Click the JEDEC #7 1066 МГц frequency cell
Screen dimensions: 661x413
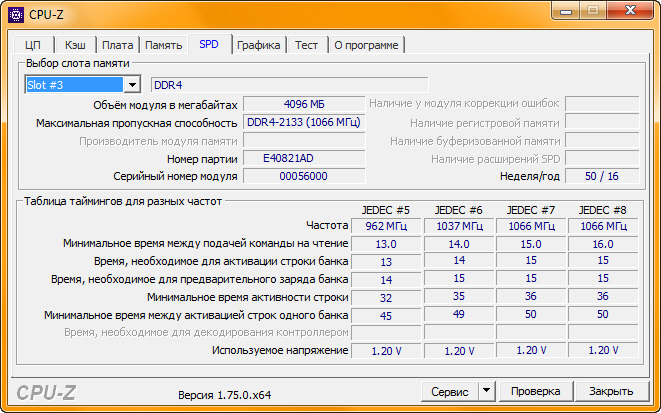tap(531, 226)
